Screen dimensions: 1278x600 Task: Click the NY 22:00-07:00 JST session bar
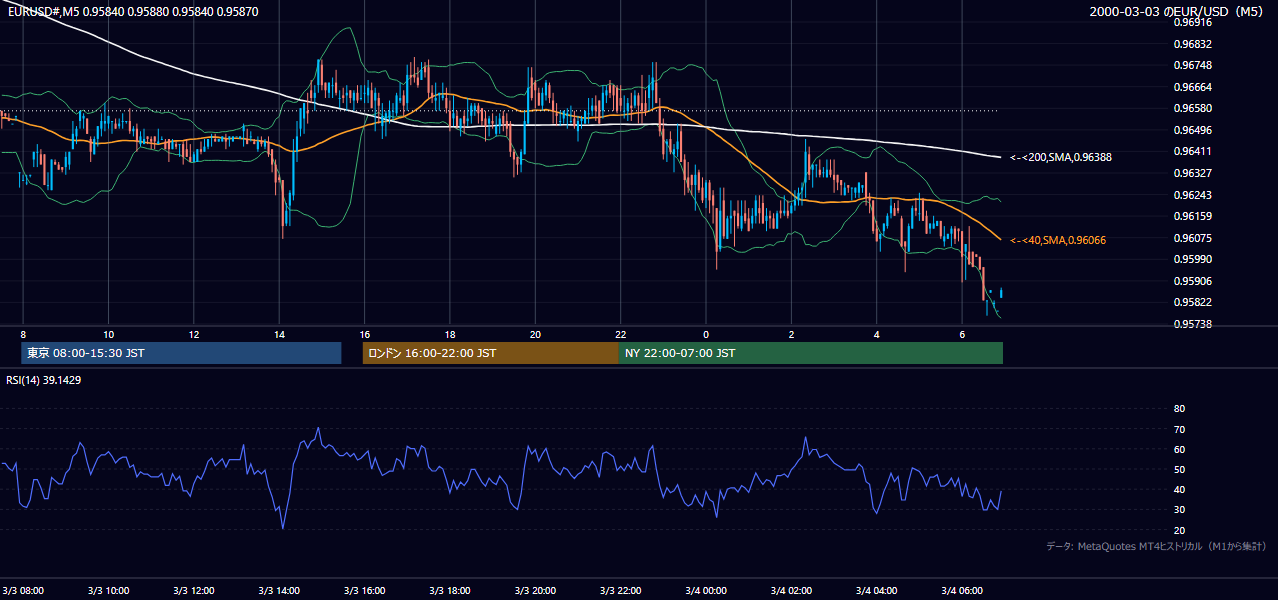point(811,353)
